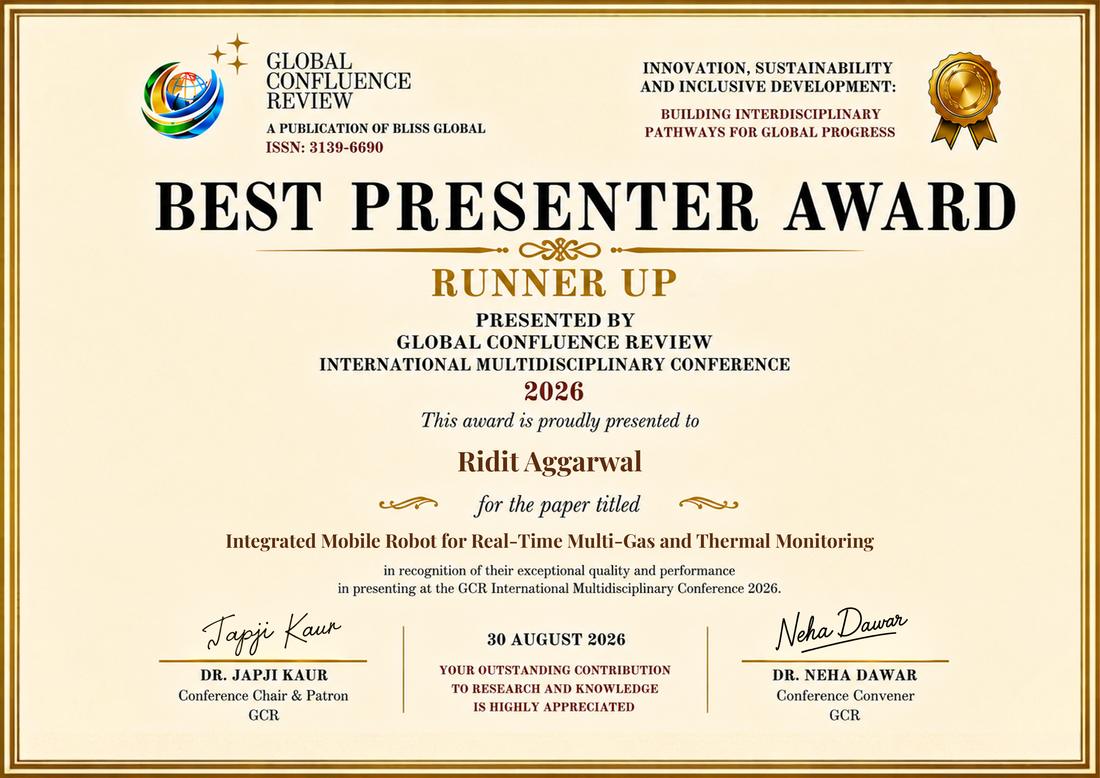The width and height of the screenshot is (1100, 778).
Task: Click 'INTERNATIONAL MULTIDISCIPLINARY CONFERENCE' line
Action: click(555, 365)
